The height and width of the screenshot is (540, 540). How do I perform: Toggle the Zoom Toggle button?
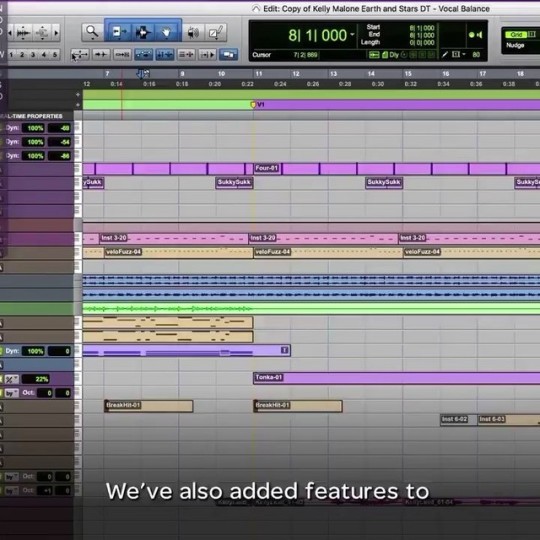click(x=80, y=54)
